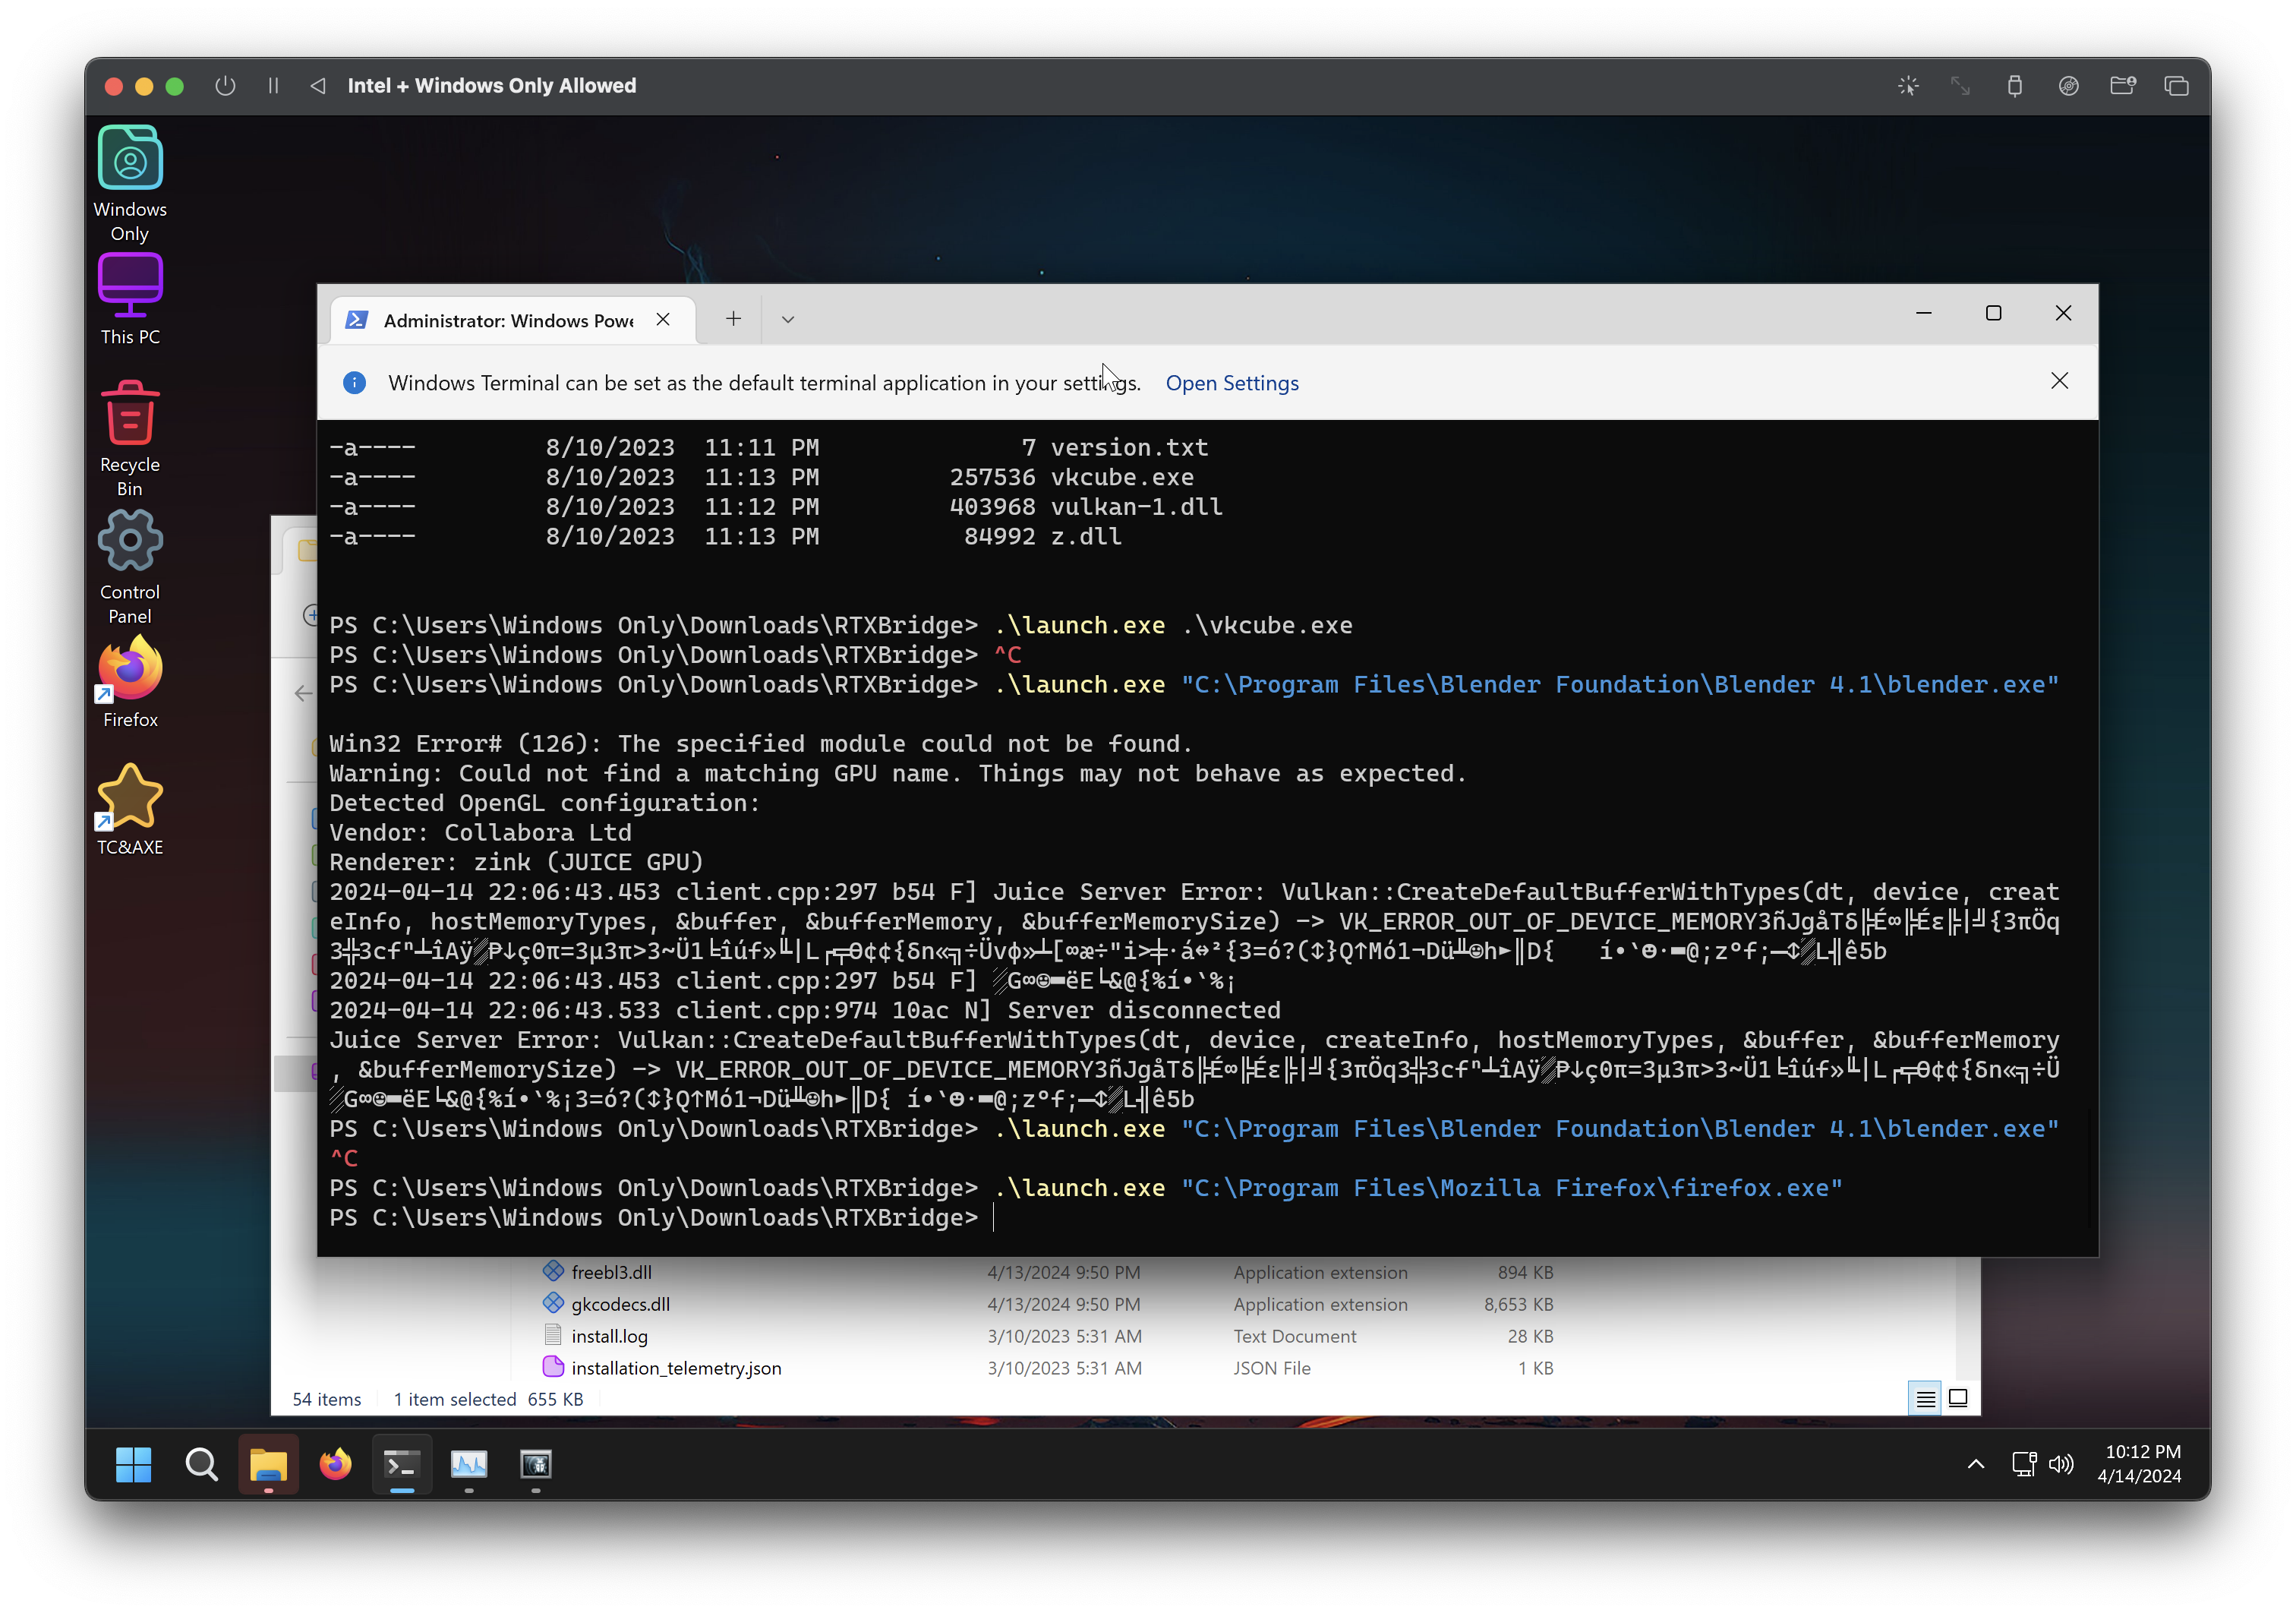
Task: Open taskbar Search
Action: [x=201, y=1465]
